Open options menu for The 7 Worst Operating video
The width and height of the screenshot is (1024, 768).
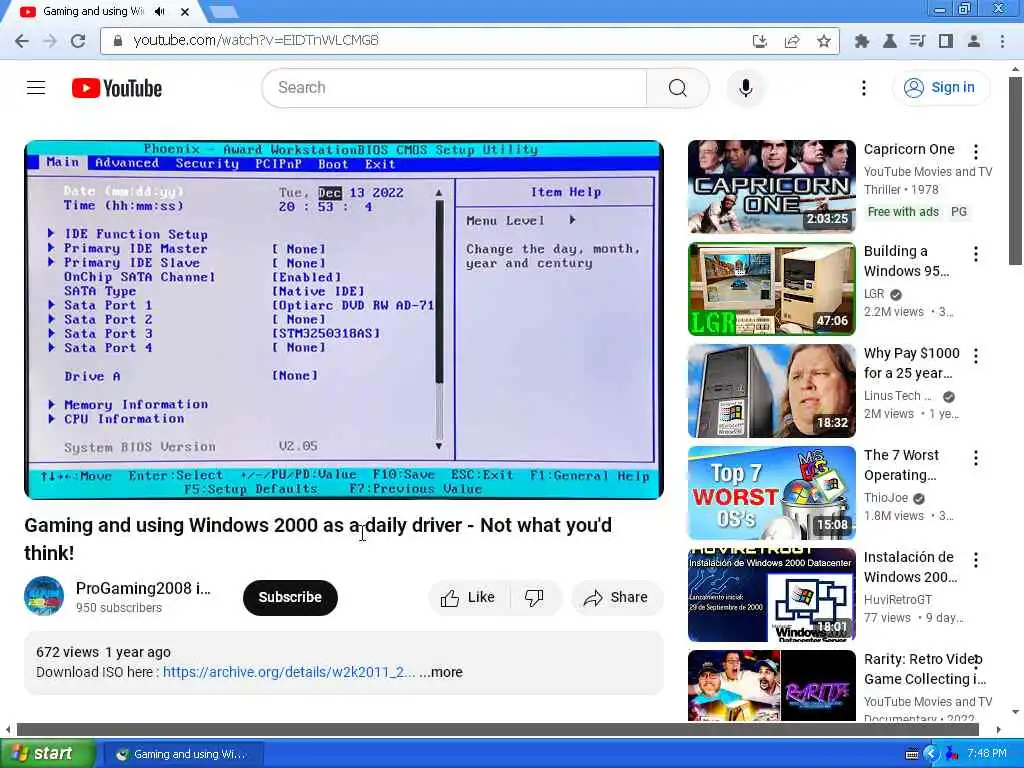coord(976,458)
